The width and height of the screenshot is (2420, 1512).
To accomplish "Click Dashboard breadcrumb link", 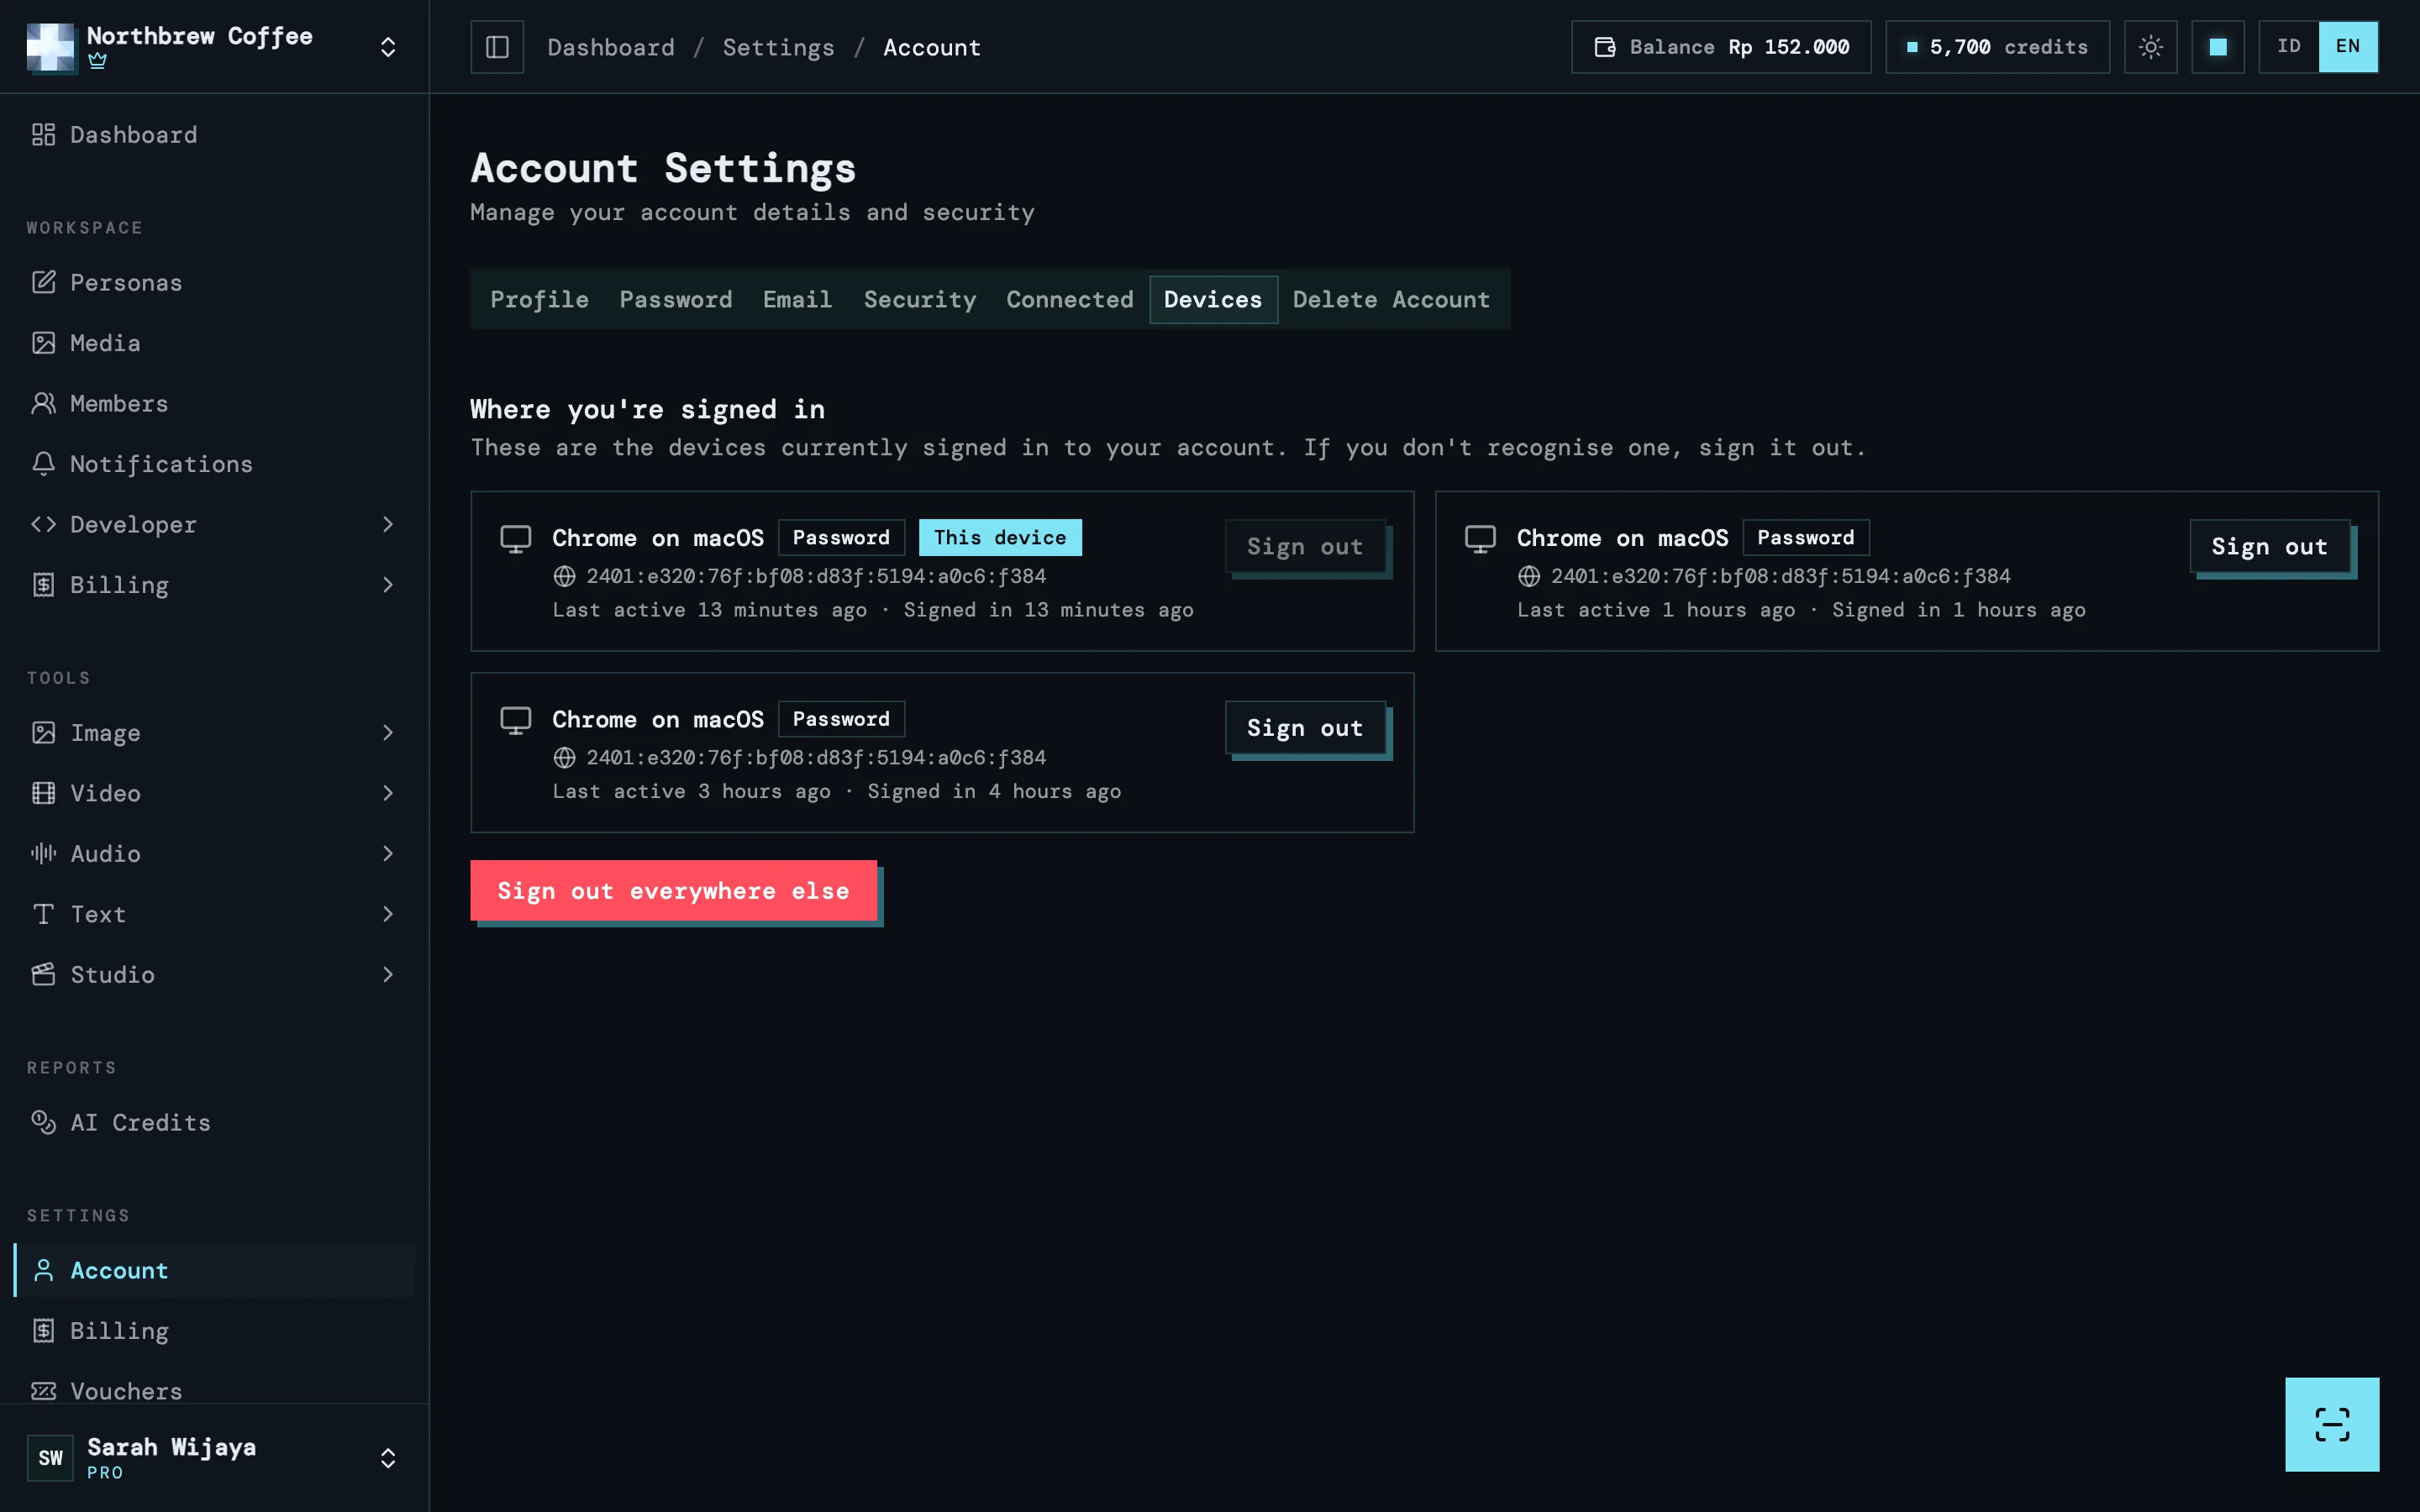I will pyautogui.click(x=610, y=47).
